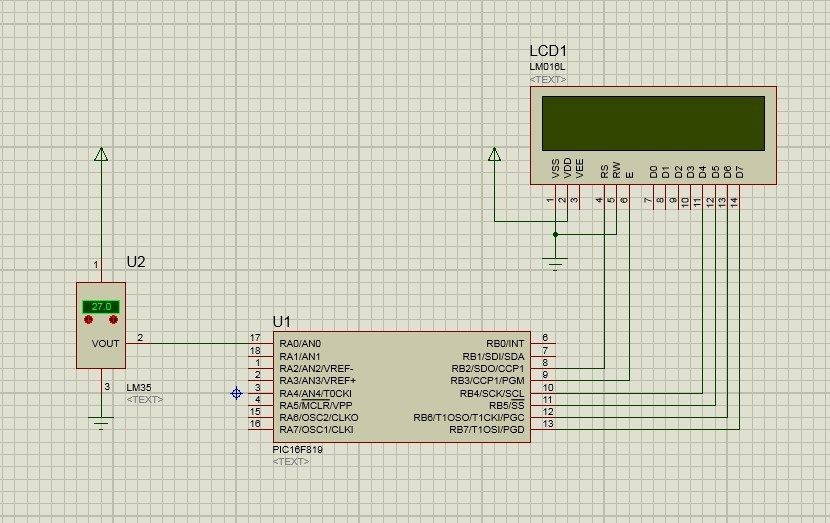Click the RB1/SDI/SDA pin label
Viewport: 830px width, 523px height.
pyautogui.click(x=493, y=356)
